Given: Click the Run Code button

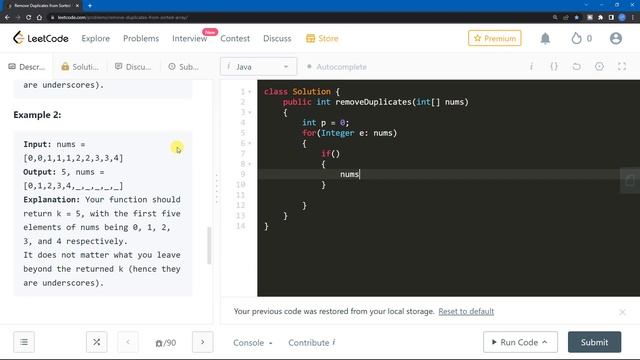Looking at the screenshot, I should (520, 342).
